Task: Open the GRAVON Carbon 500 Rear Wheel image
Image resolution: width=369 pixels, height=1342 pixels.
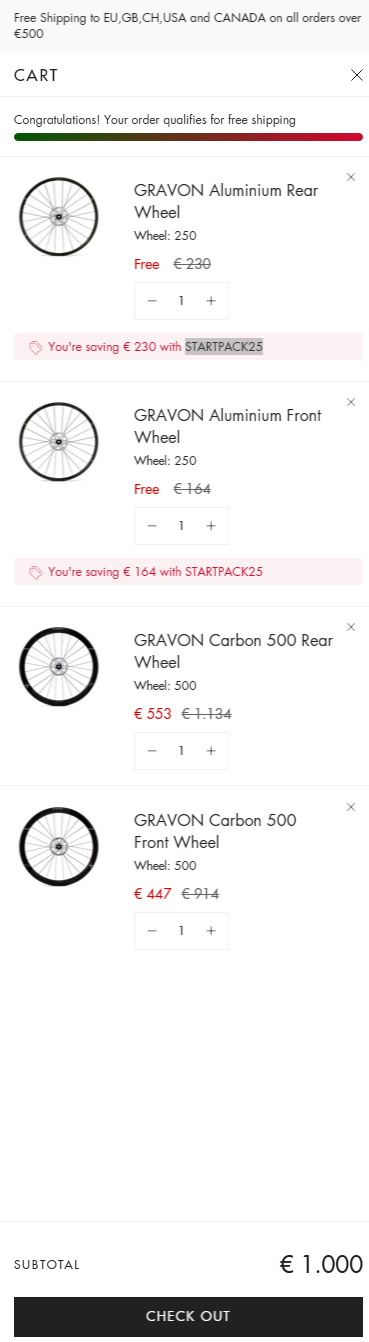Action: click(x=59, y=667)
